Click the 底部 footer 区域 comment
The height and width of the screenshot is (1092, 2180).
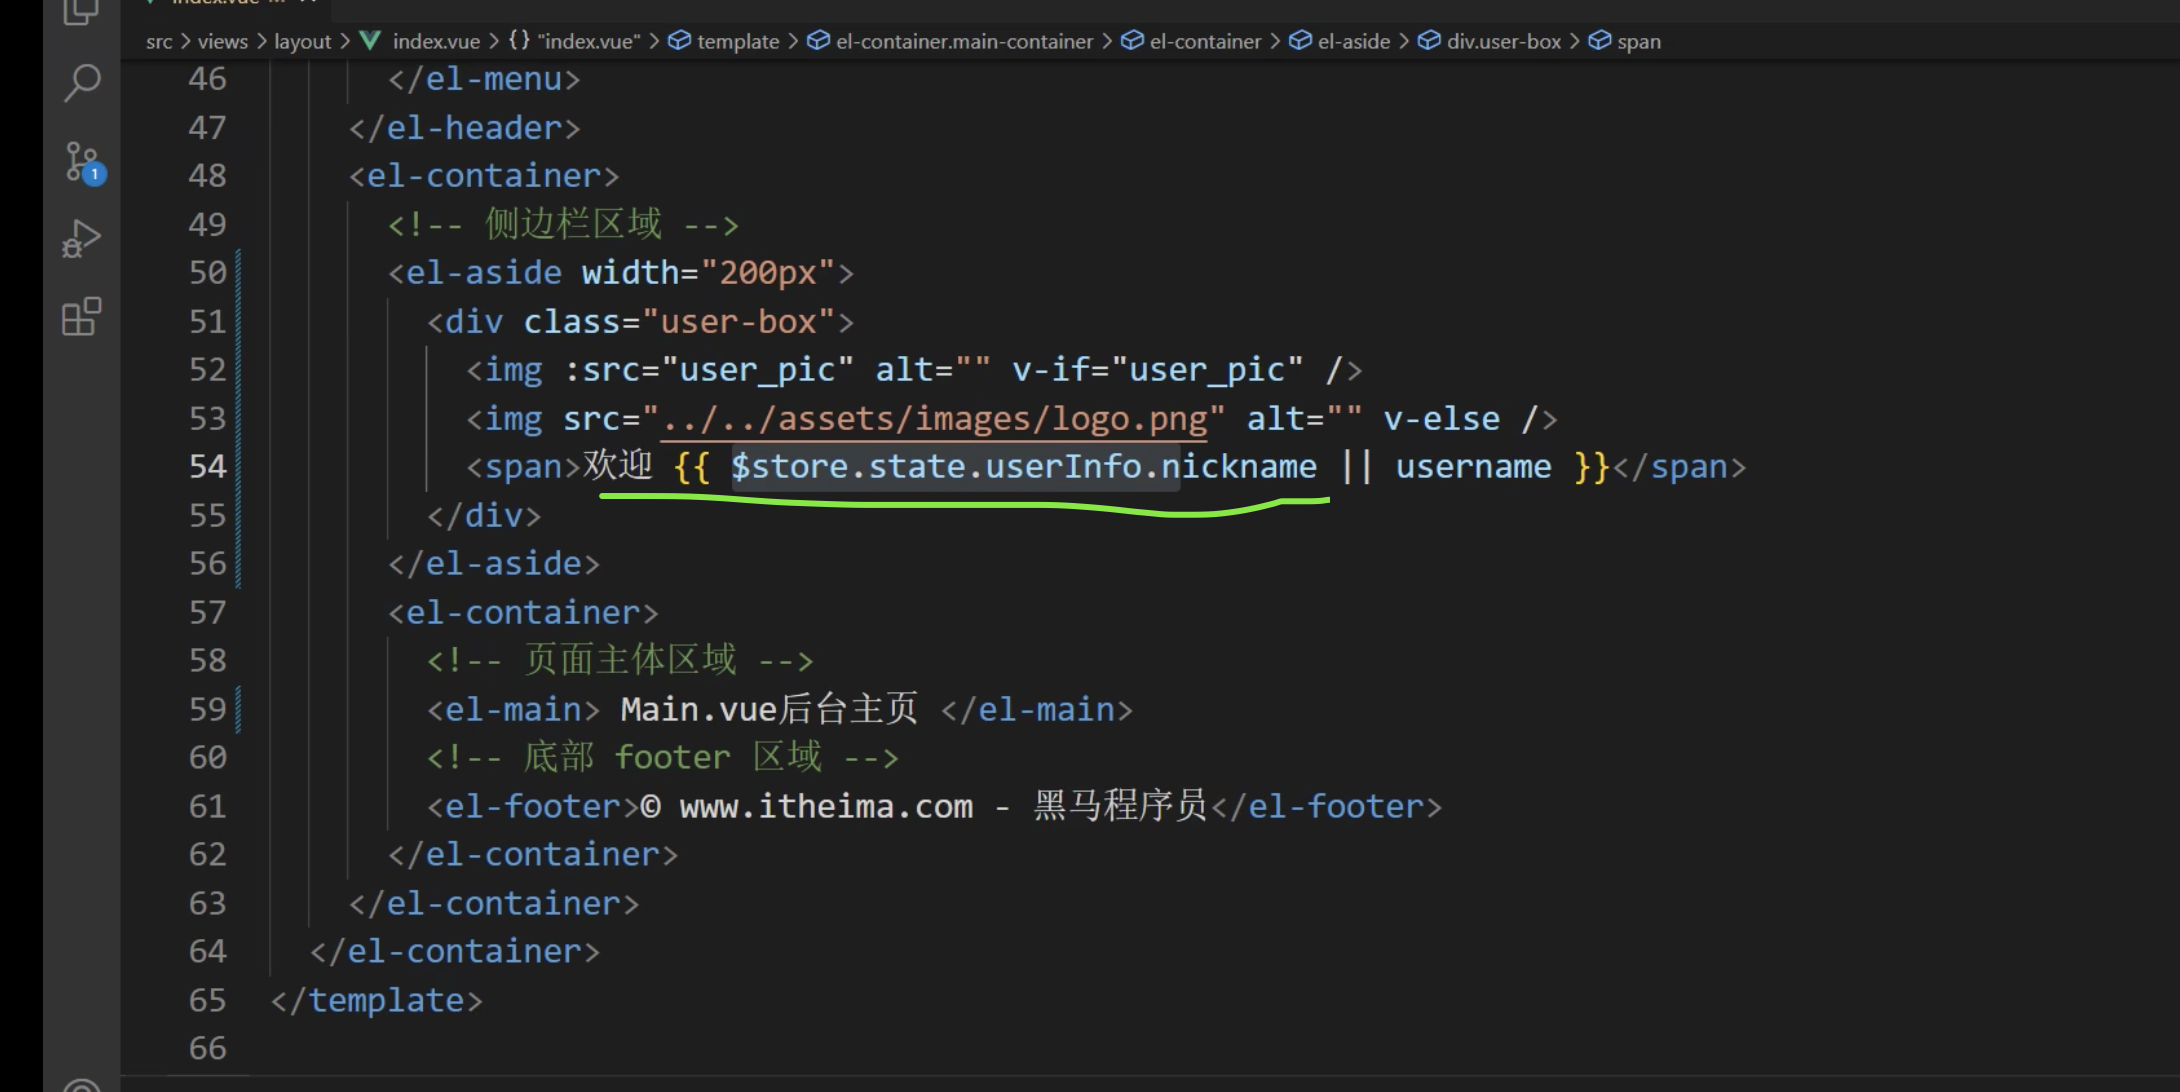pyautogui.click(x=663, y=757)
